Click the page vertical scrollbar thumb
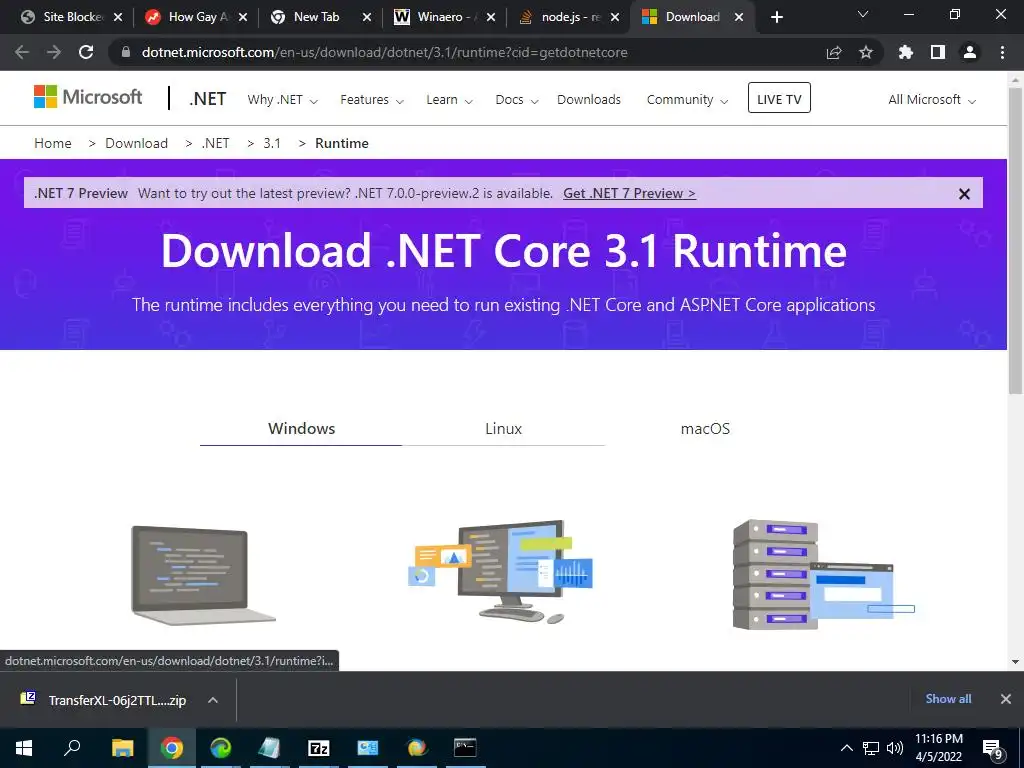1024x768 pixels. click(1015, 240)
